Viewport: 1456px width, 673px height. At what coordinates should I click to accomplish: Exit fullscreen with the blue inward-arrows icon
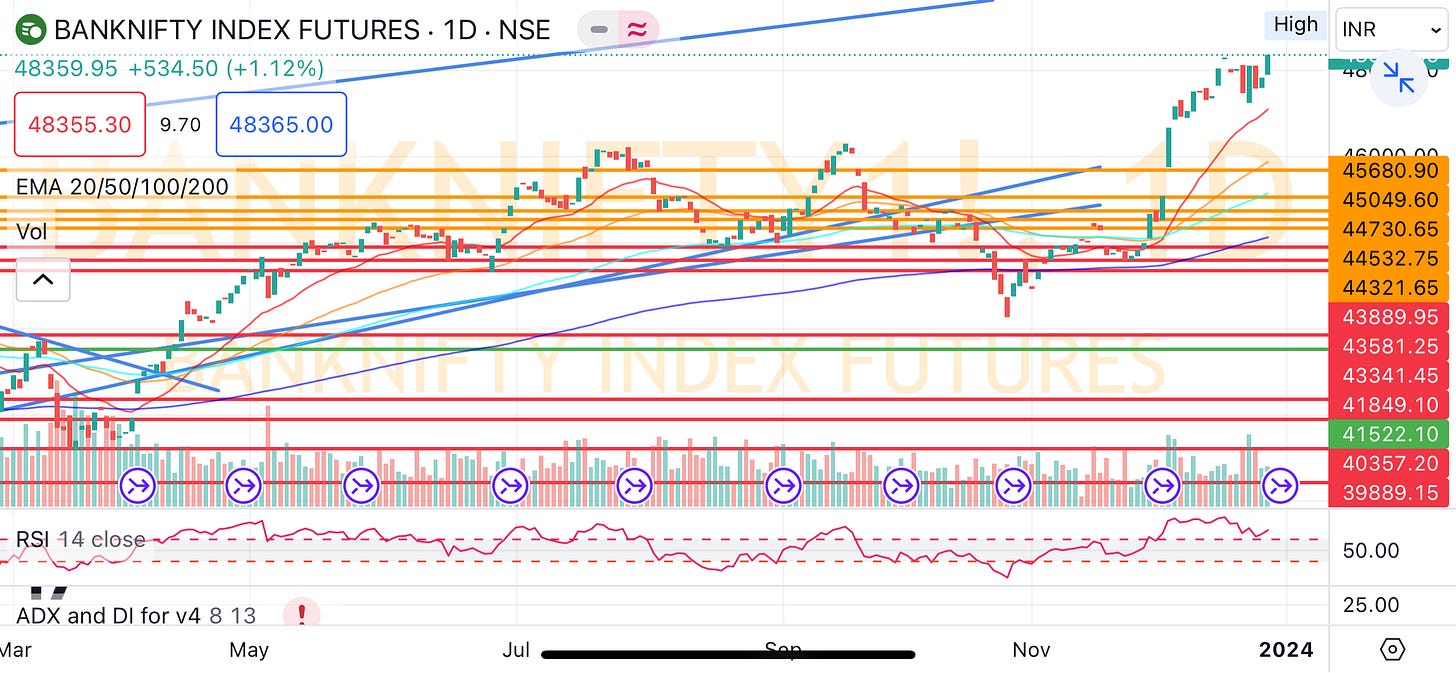point(1398,77)
